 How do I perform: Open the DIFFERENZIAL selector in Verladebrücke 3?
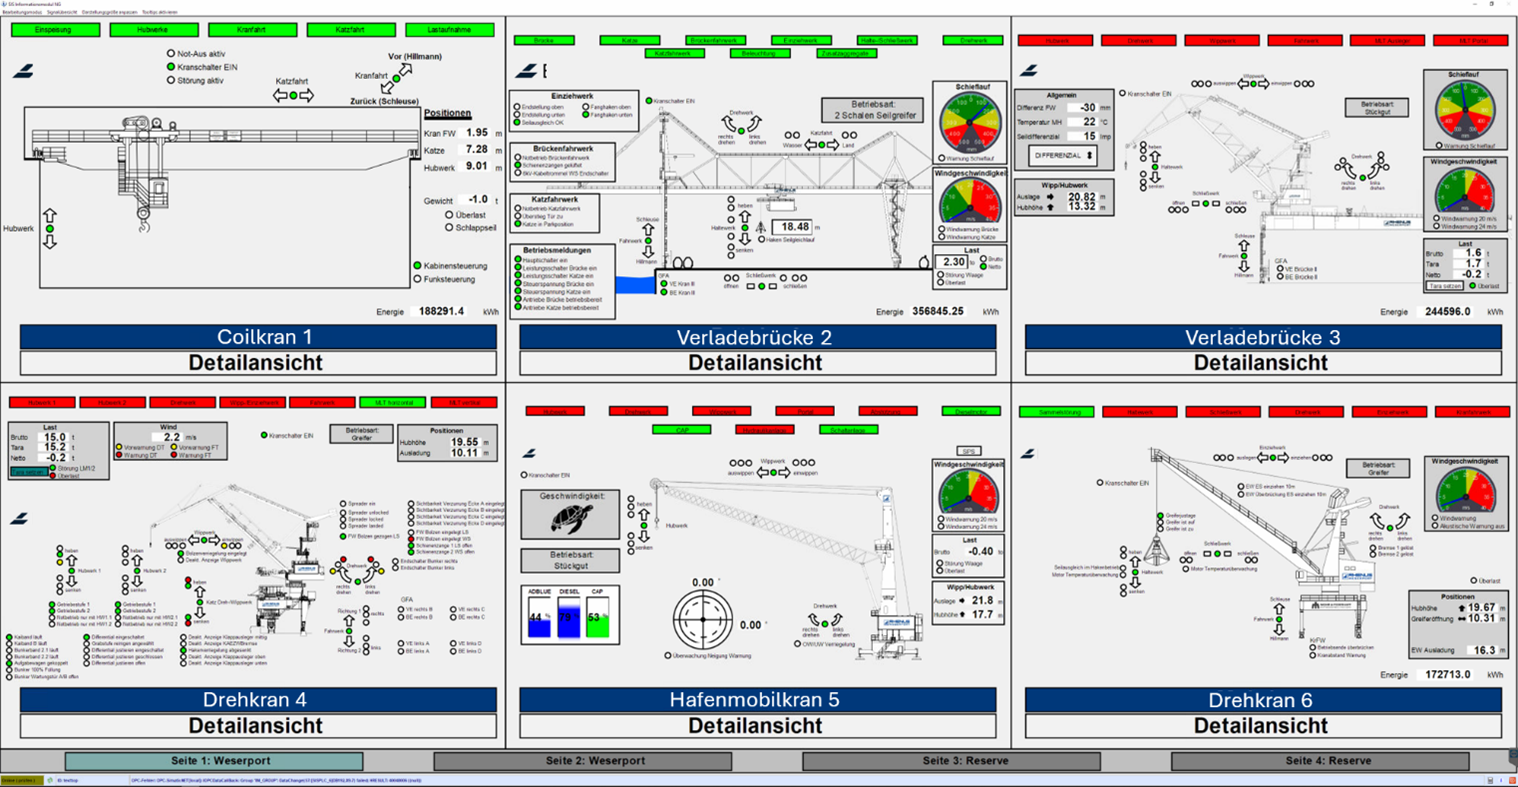1063,156
